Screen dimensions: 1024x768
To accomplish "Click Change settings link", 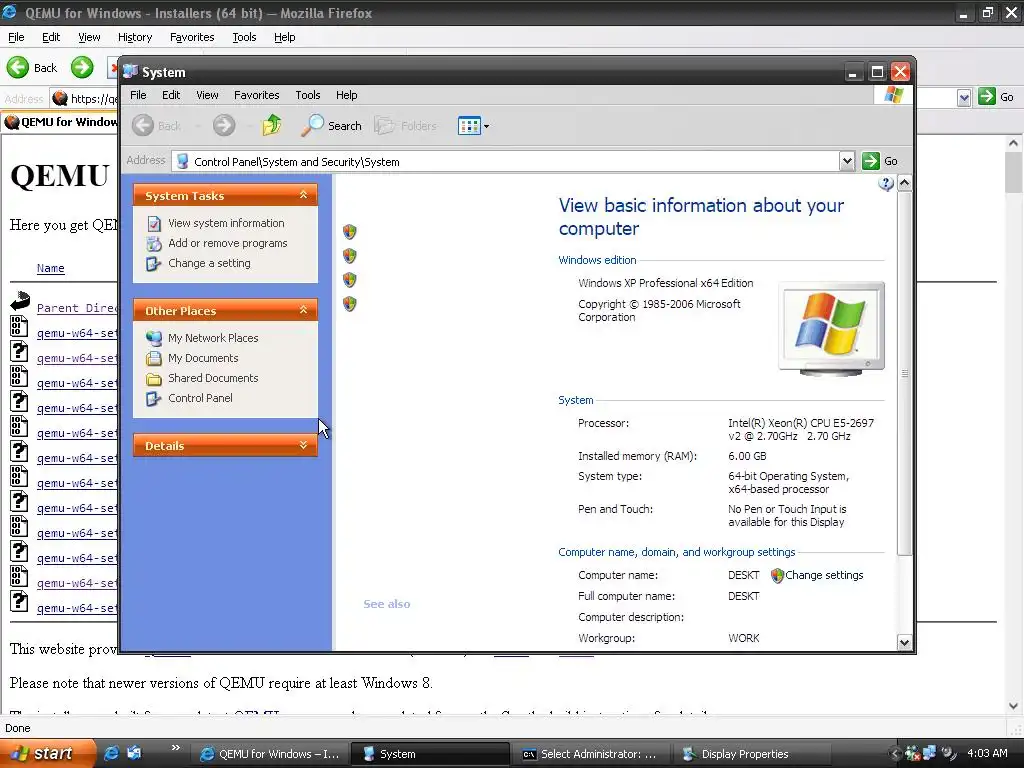I will (824, 575).
